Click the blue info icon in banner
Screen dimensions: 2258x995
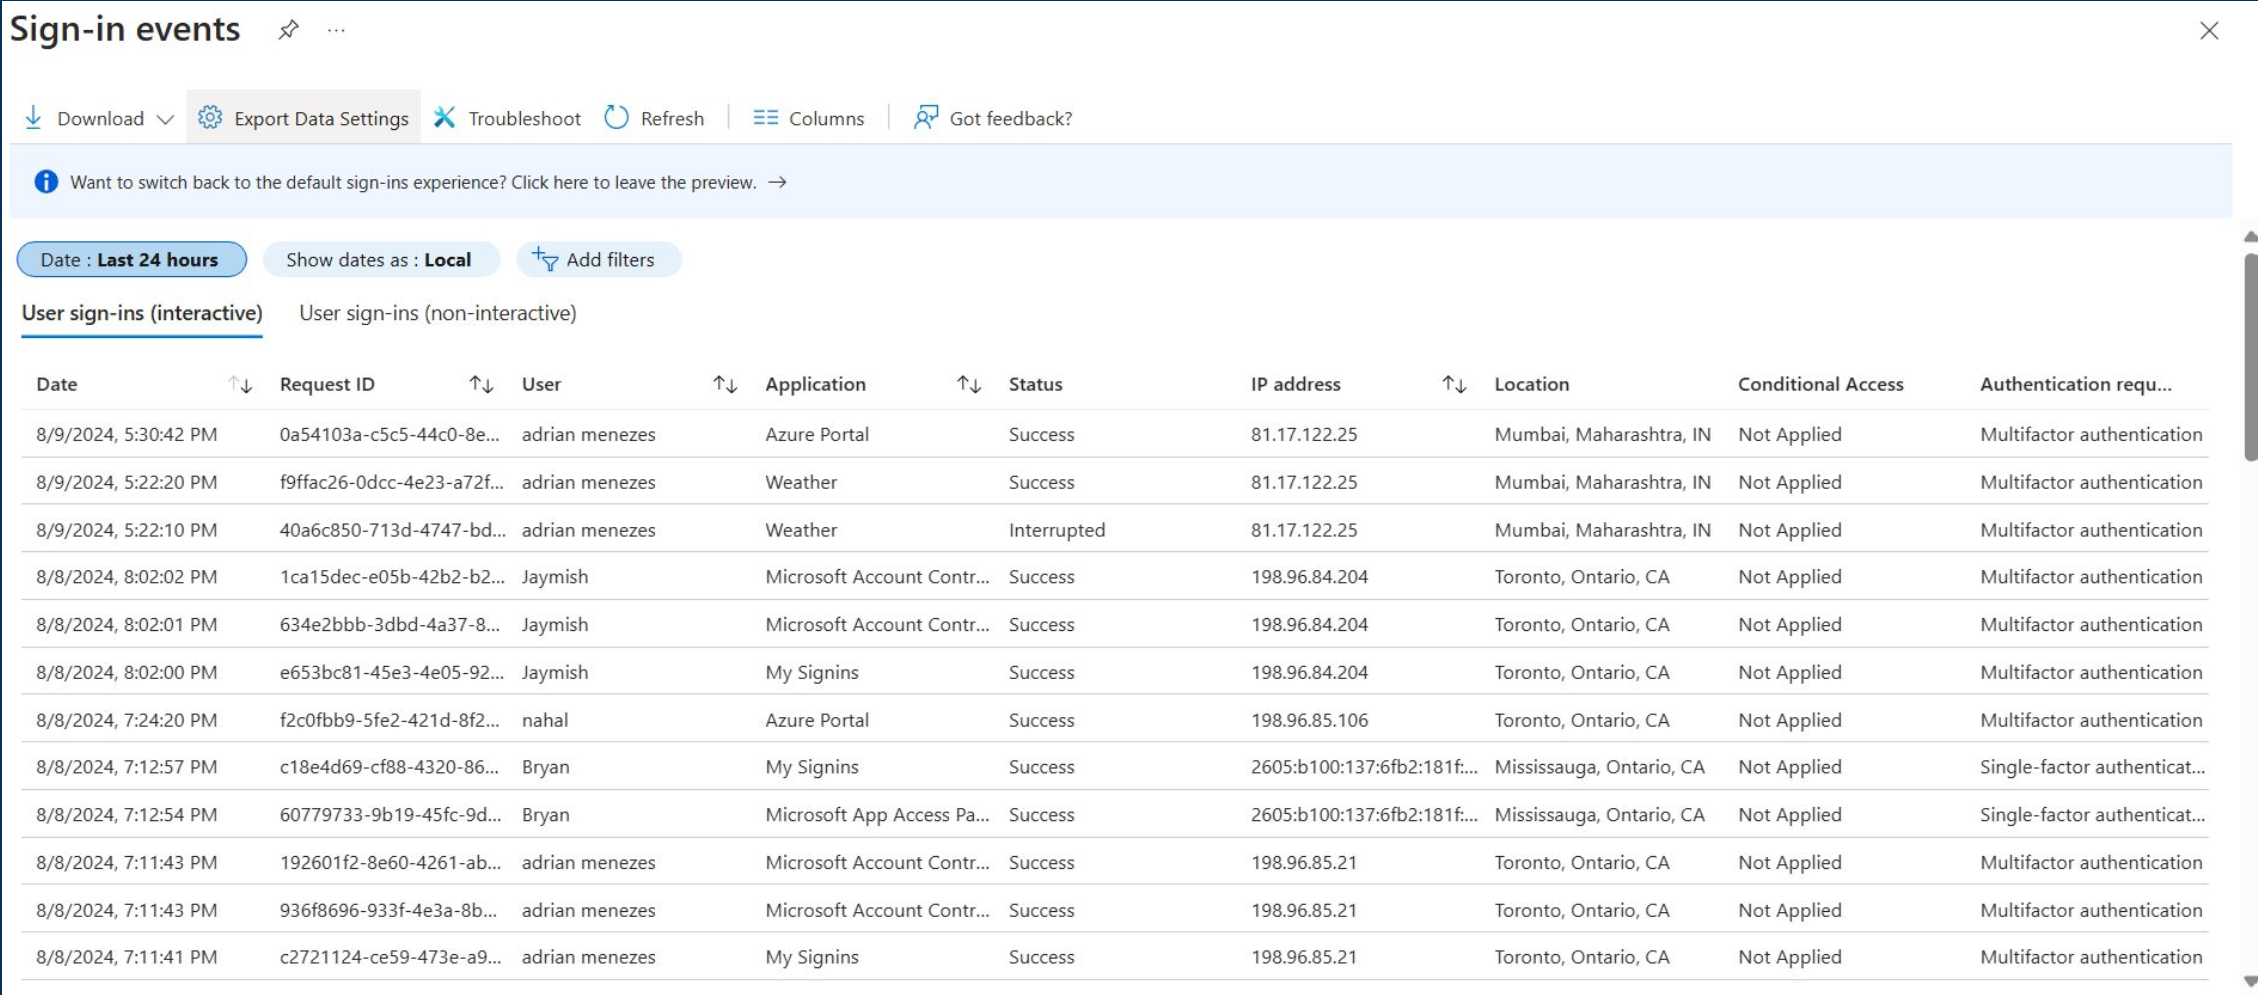(46, 182)
